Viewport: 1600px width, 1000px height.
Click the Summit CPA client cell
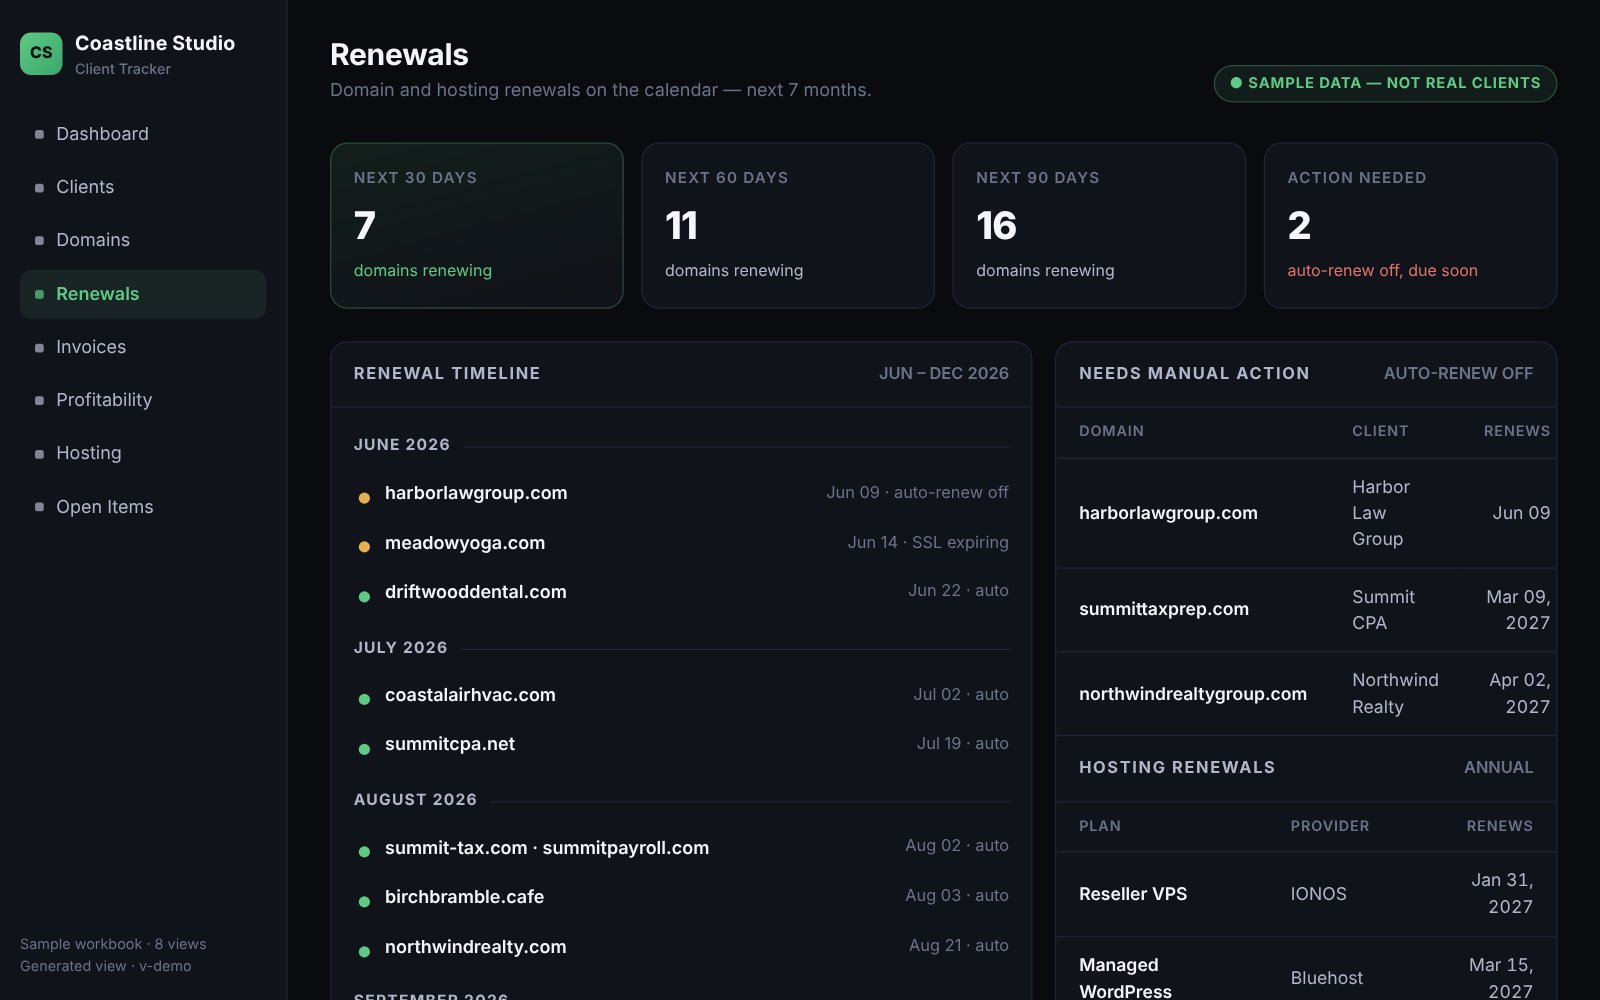click(x=1383, y=610)
